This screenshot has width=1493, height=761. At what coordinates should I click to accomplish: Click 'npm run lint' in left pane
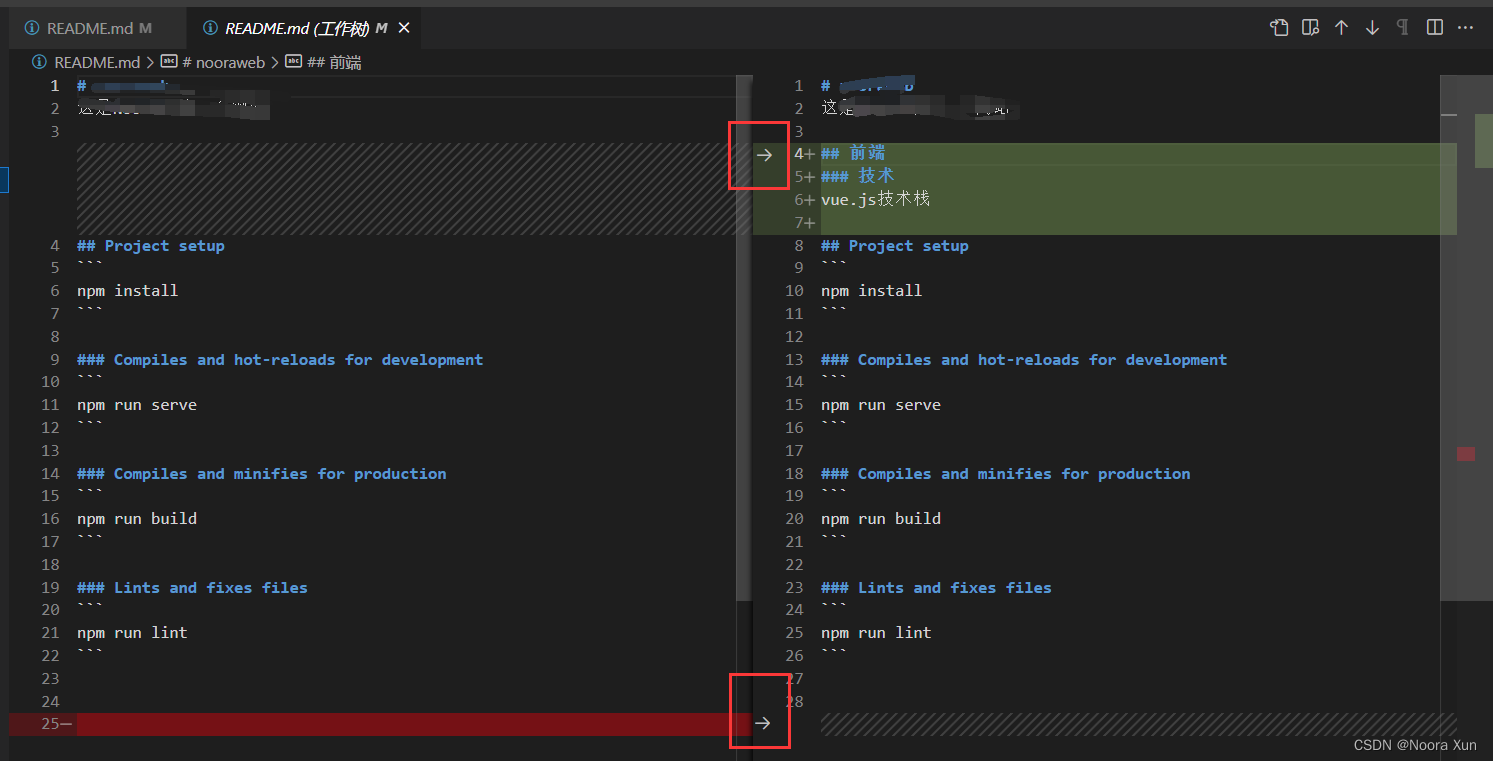click(132, 633)
